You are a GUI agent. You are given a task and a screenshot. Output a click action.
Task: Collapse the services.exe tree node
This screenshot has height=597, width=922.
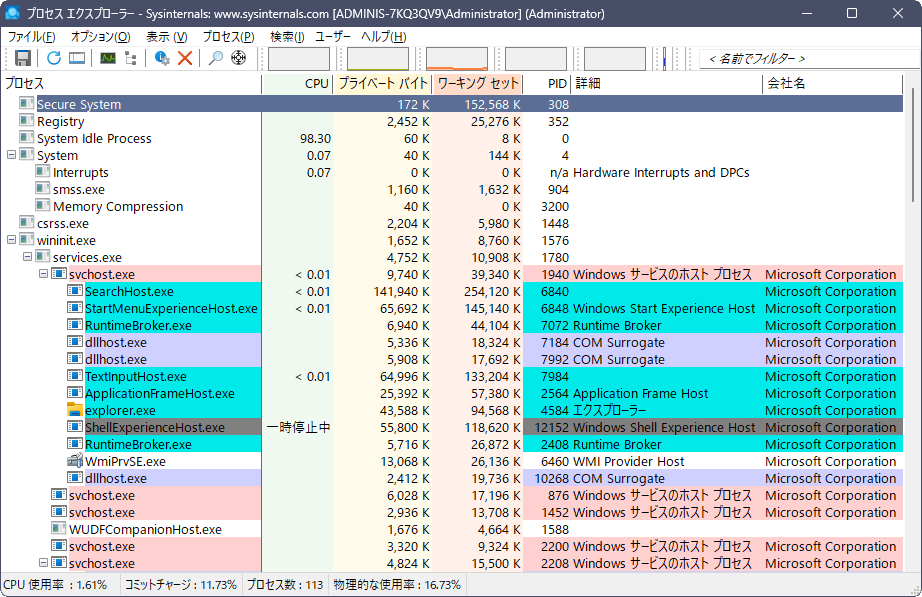tap(27, 257)
